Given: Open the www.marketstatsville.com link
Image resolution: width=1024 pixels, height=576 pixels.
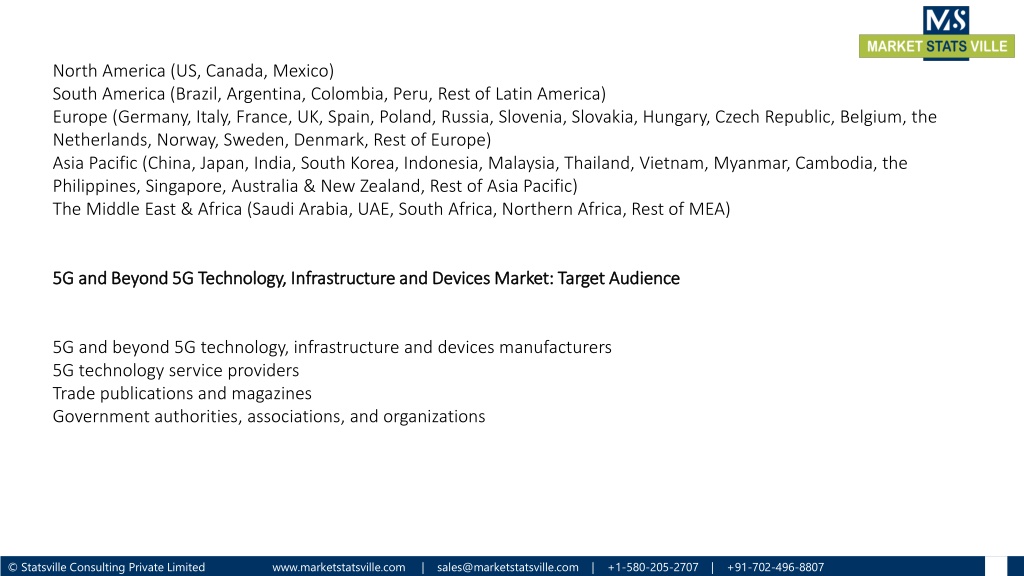Looking at the screenshot, I should pos(338,567).
